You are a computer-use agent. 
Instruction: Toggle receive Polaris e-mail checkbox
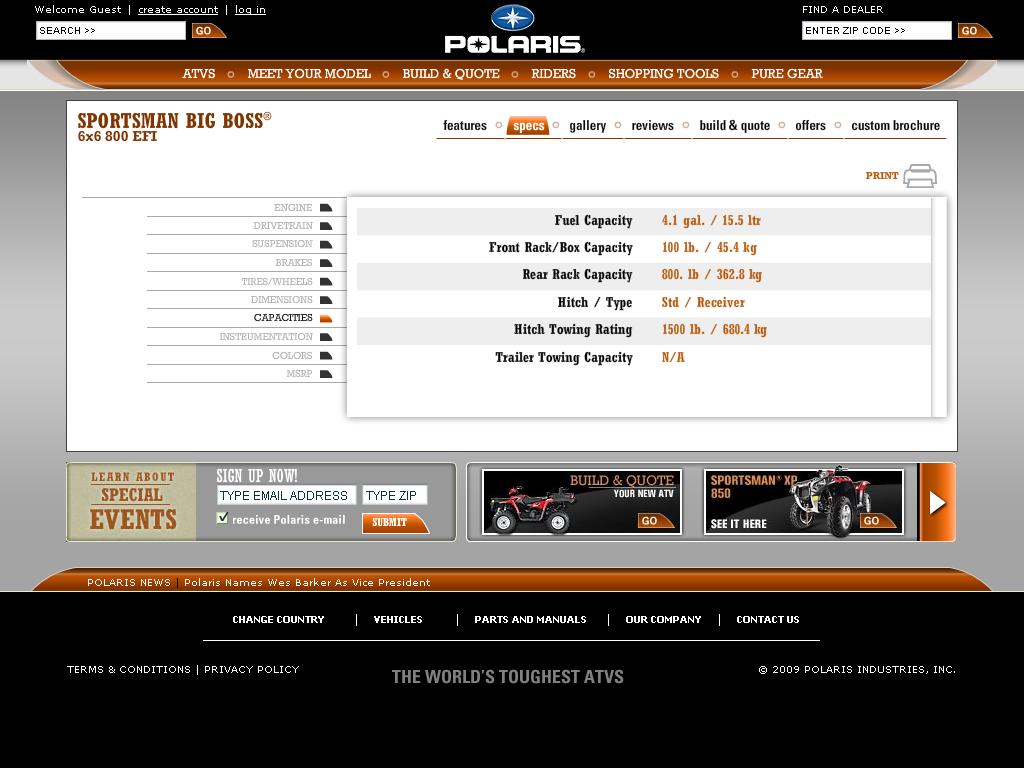pos(222,519)
